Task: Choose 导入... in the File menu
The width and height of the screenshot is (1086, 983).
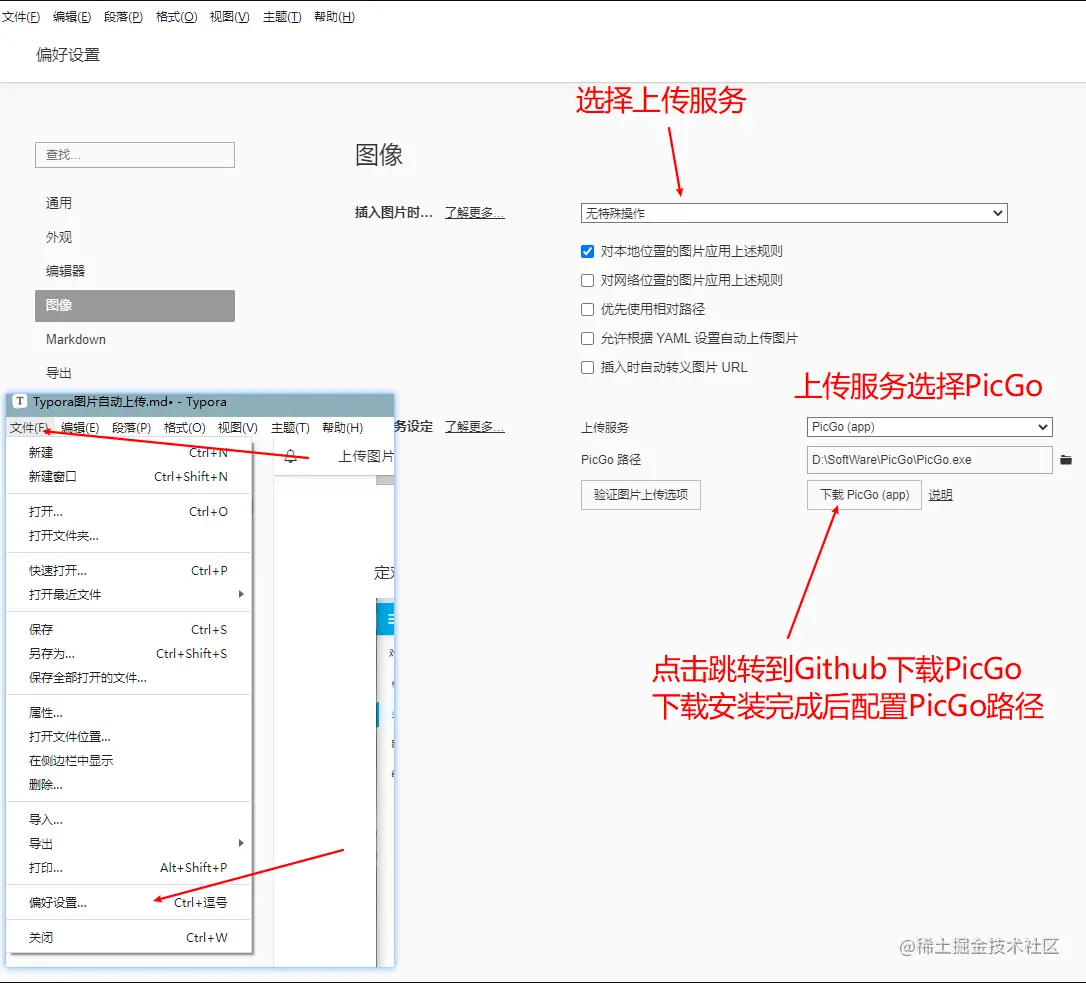Action: click(x=128, y=820)
